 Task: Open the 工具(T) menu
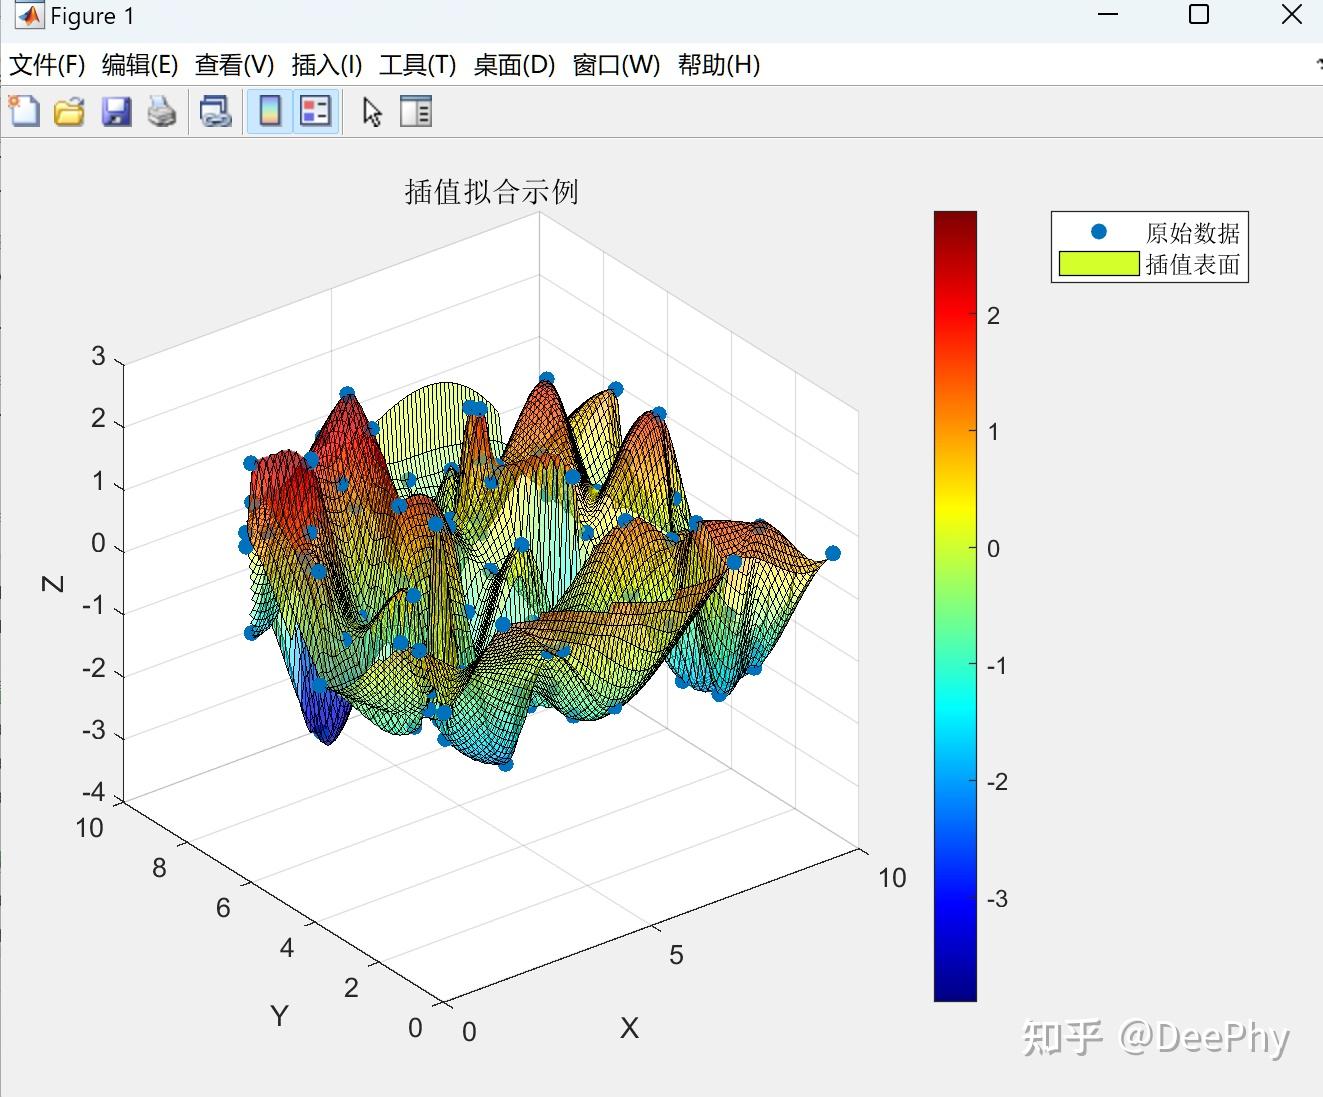pos(417,65)
